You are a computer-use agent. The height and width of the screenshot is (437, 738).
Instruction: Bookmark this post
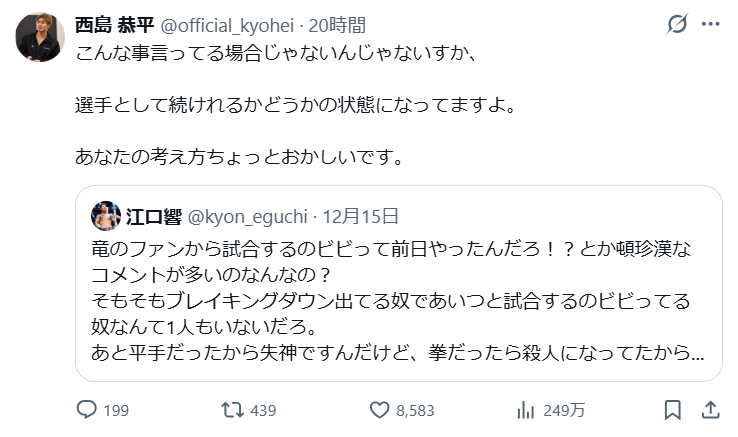pyautogui.click(x=673, y=410)
